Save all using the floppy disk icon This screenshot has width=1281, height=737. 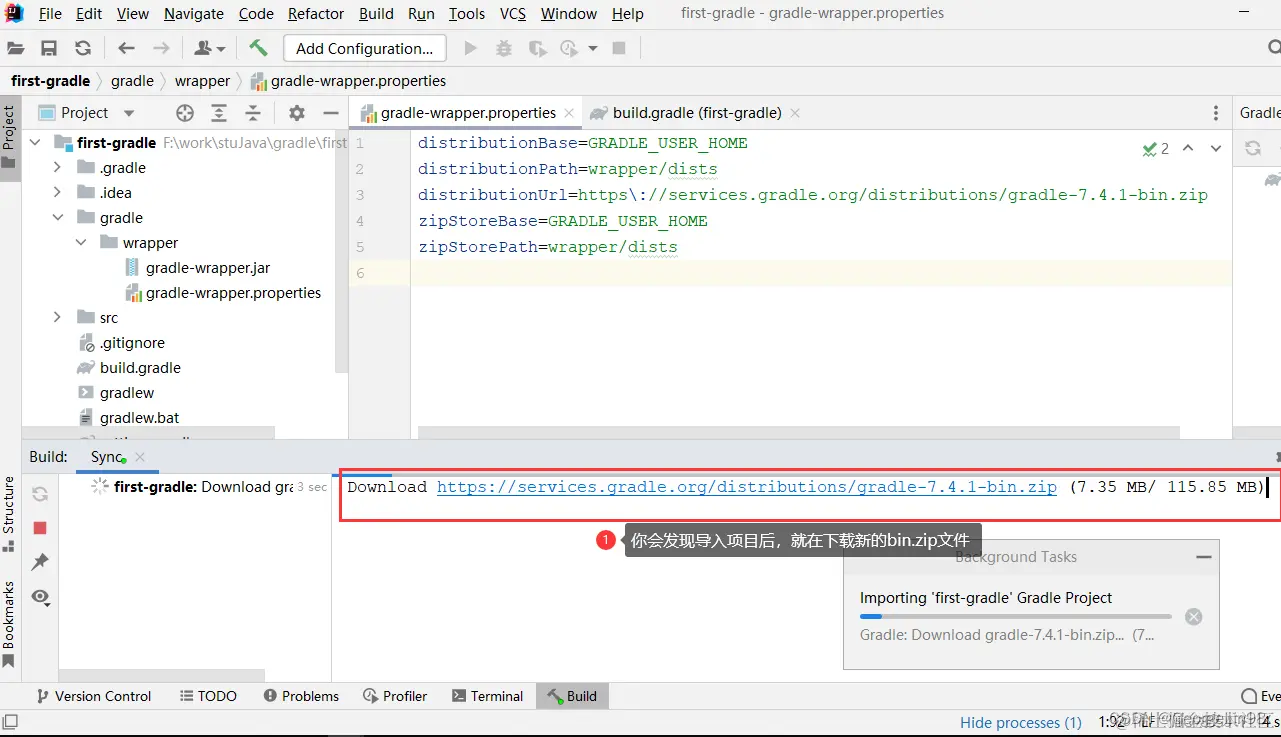coord(49,48)
